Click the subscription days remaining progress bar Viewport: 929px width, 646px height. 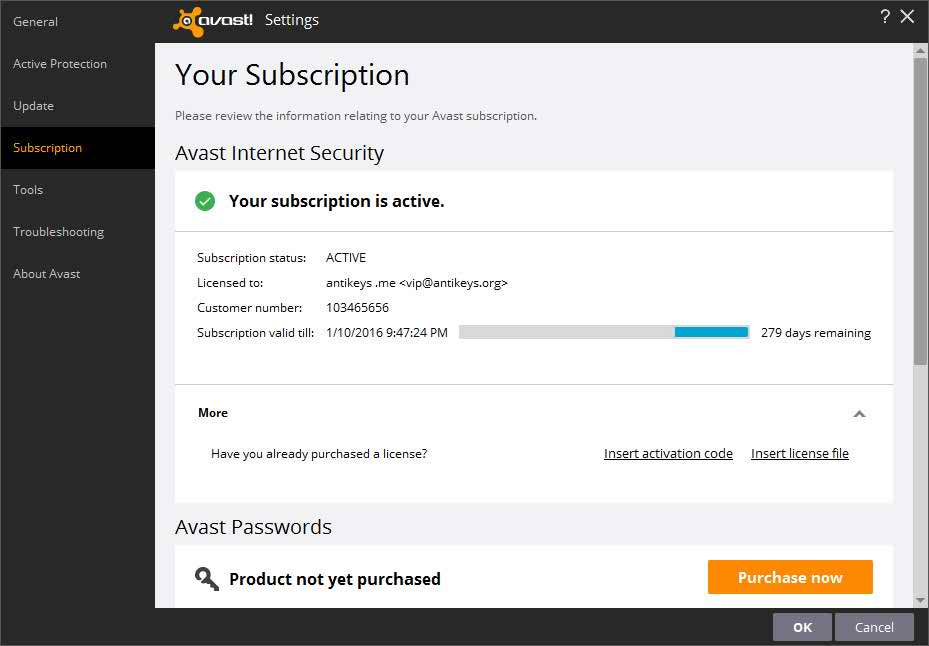click(604, 332)
